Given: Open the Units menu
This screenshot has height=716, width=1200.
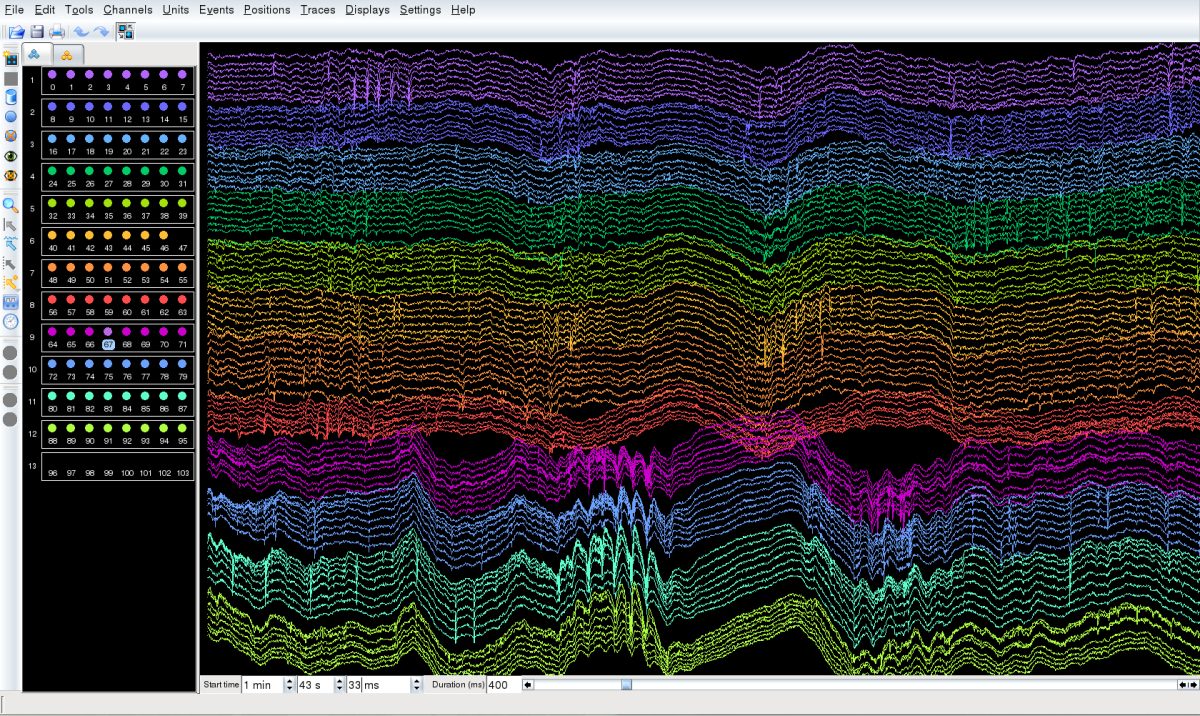Looking at the screenshot, I should pyautogui.click(x=175, y=10).
